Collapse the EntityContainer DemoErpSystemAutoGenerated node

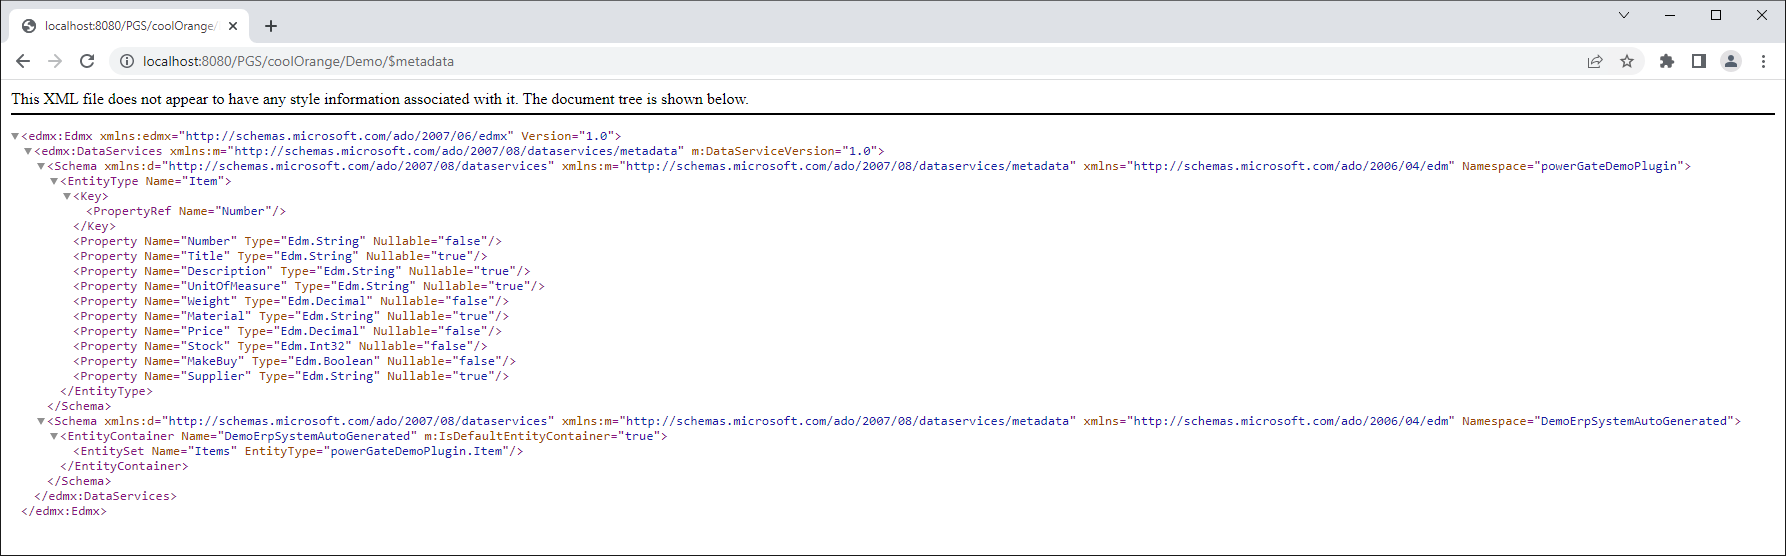pos(54,436)
